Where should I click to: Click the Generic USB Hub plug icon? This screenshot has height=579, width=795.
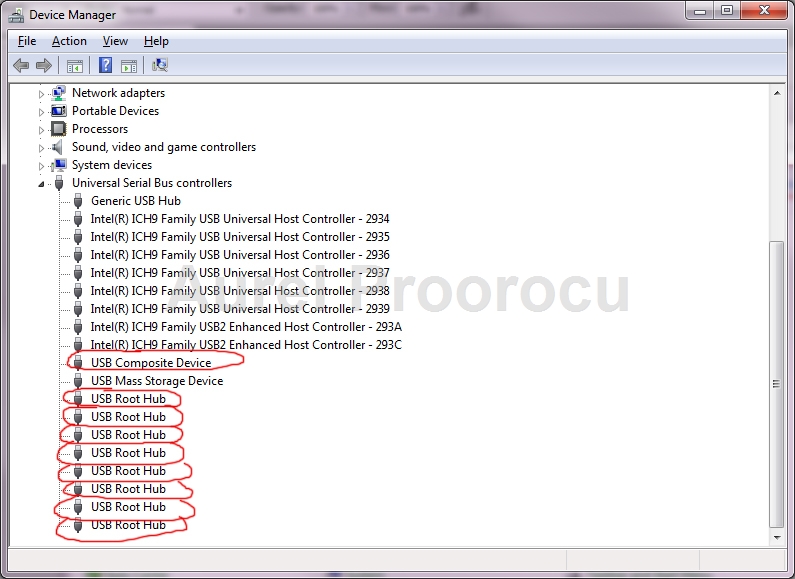pyautogui.click(x=78, y=201)
